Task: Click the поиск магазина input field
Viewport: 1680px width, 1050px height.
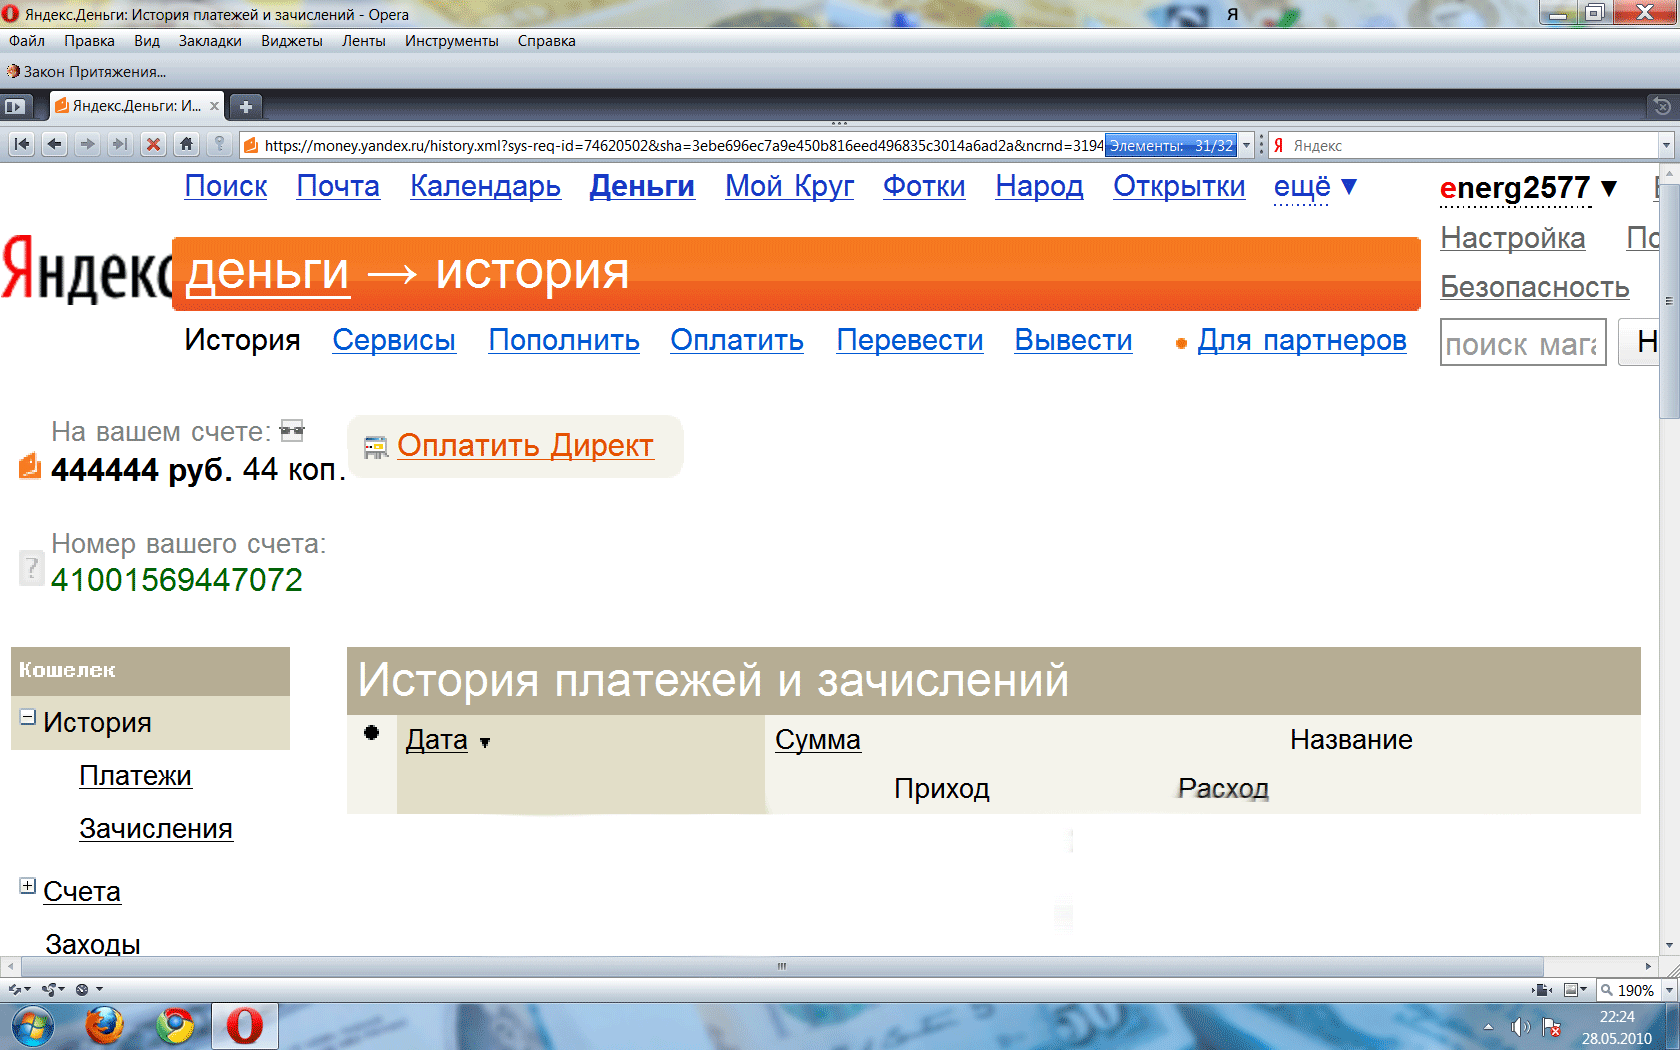Action: tap(1523, 343)
